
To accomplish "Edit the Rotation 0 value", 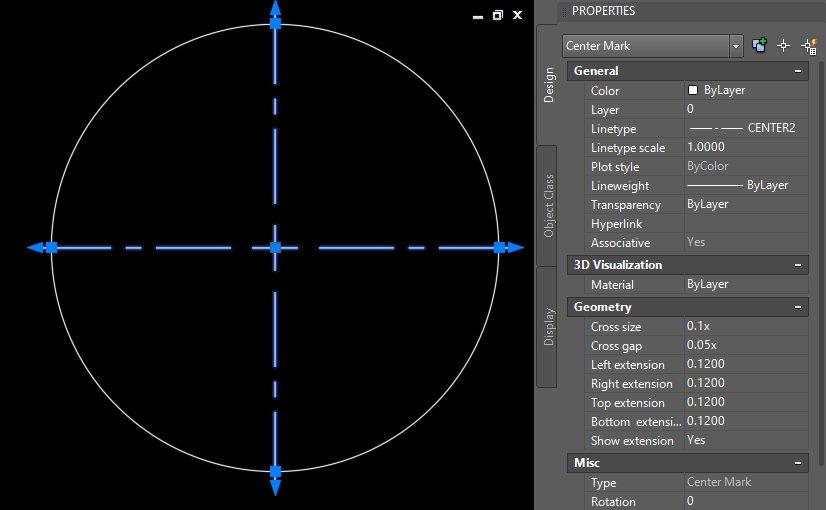I will (746, 501).
